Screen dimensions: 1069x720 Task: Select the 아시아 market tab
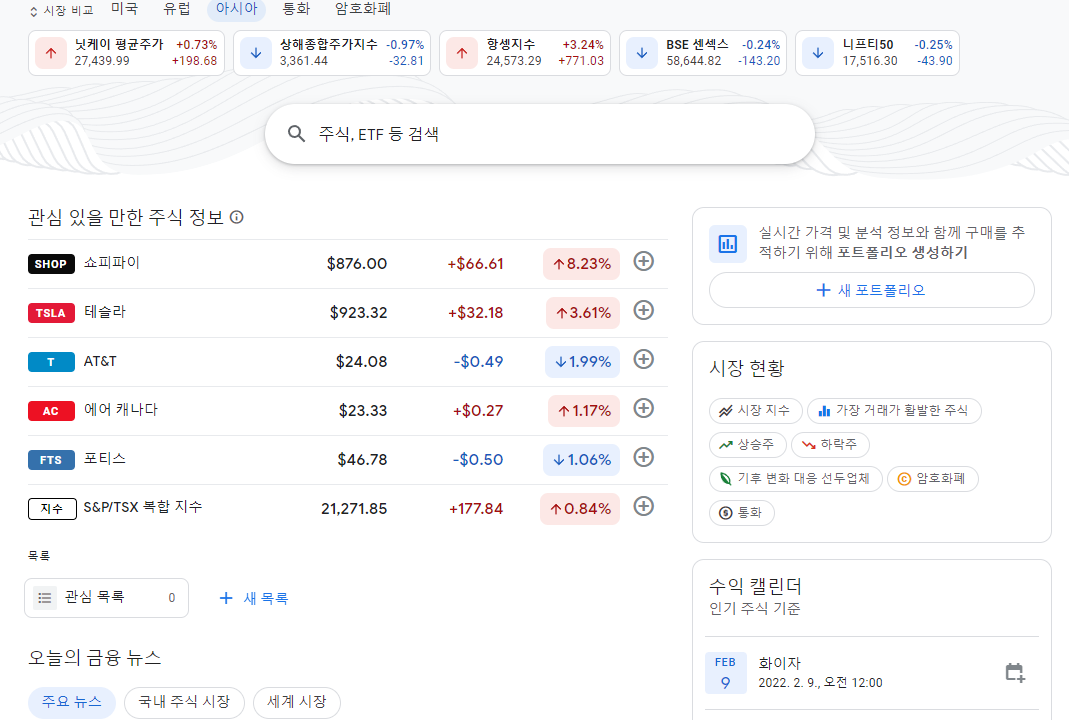pos(237,10)
